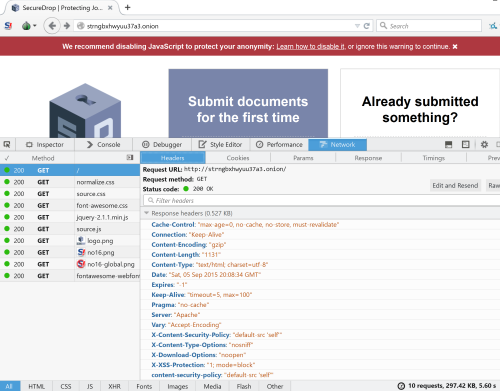Open the Tor button dropdown arrow
This screenshot has height=391, width=500.
coord(35,26)
